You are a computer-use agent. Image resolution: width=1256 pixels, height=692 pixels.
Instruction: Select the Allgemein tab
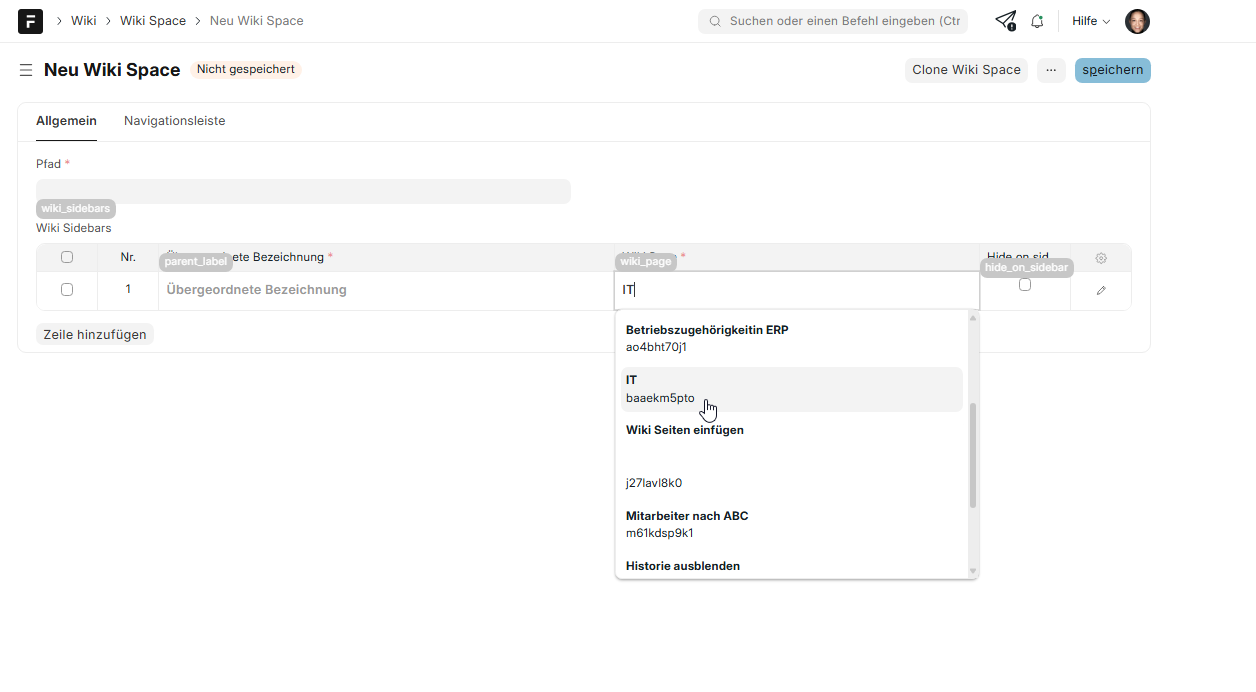pos(66,121)
